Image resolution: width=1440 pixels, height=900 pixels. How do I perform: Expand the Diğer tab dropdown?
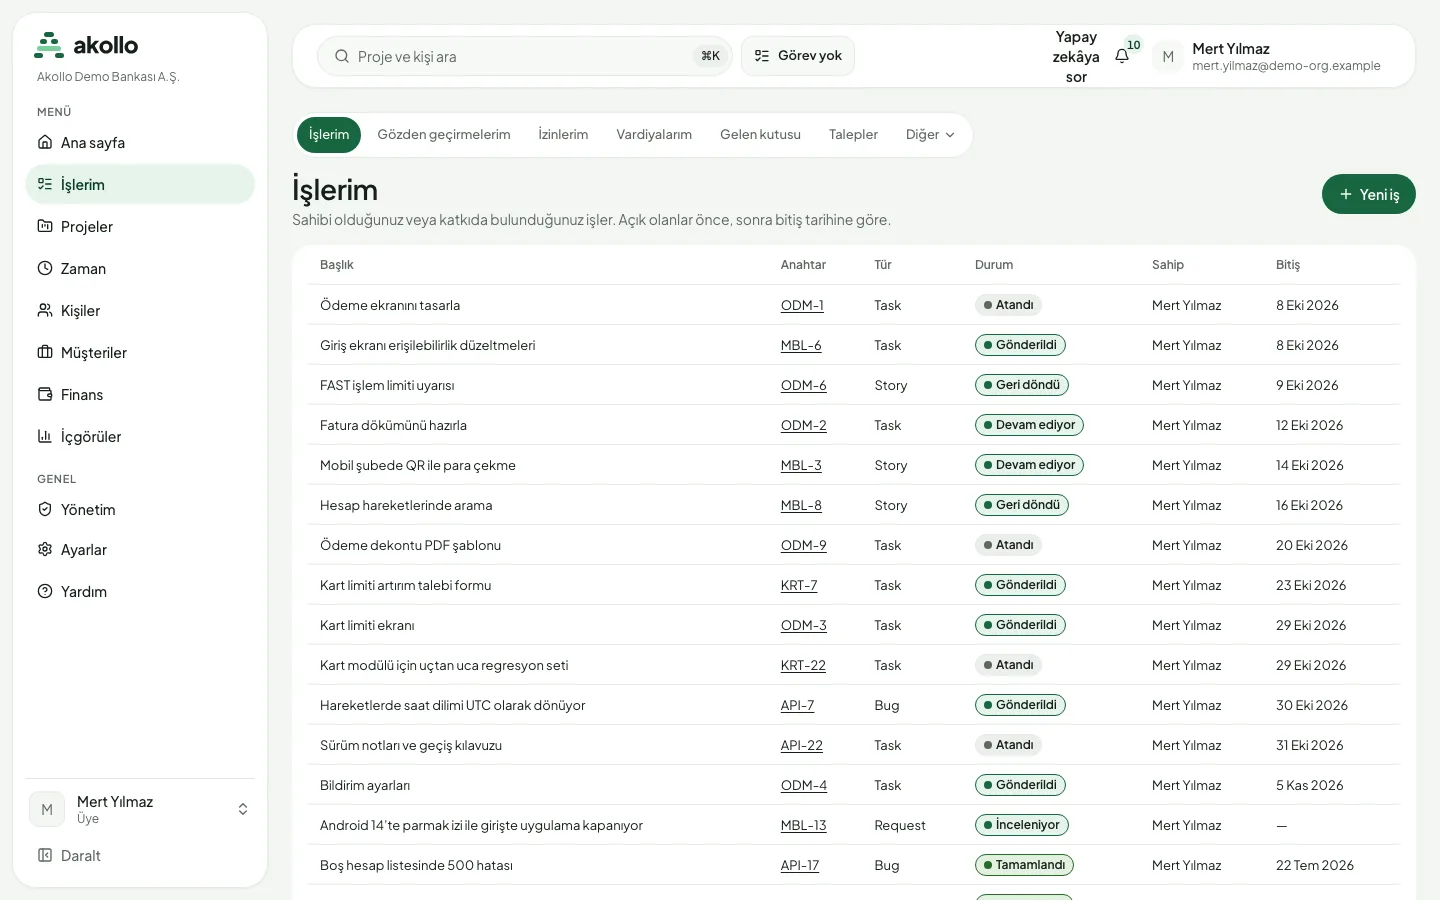click(930, 134)
